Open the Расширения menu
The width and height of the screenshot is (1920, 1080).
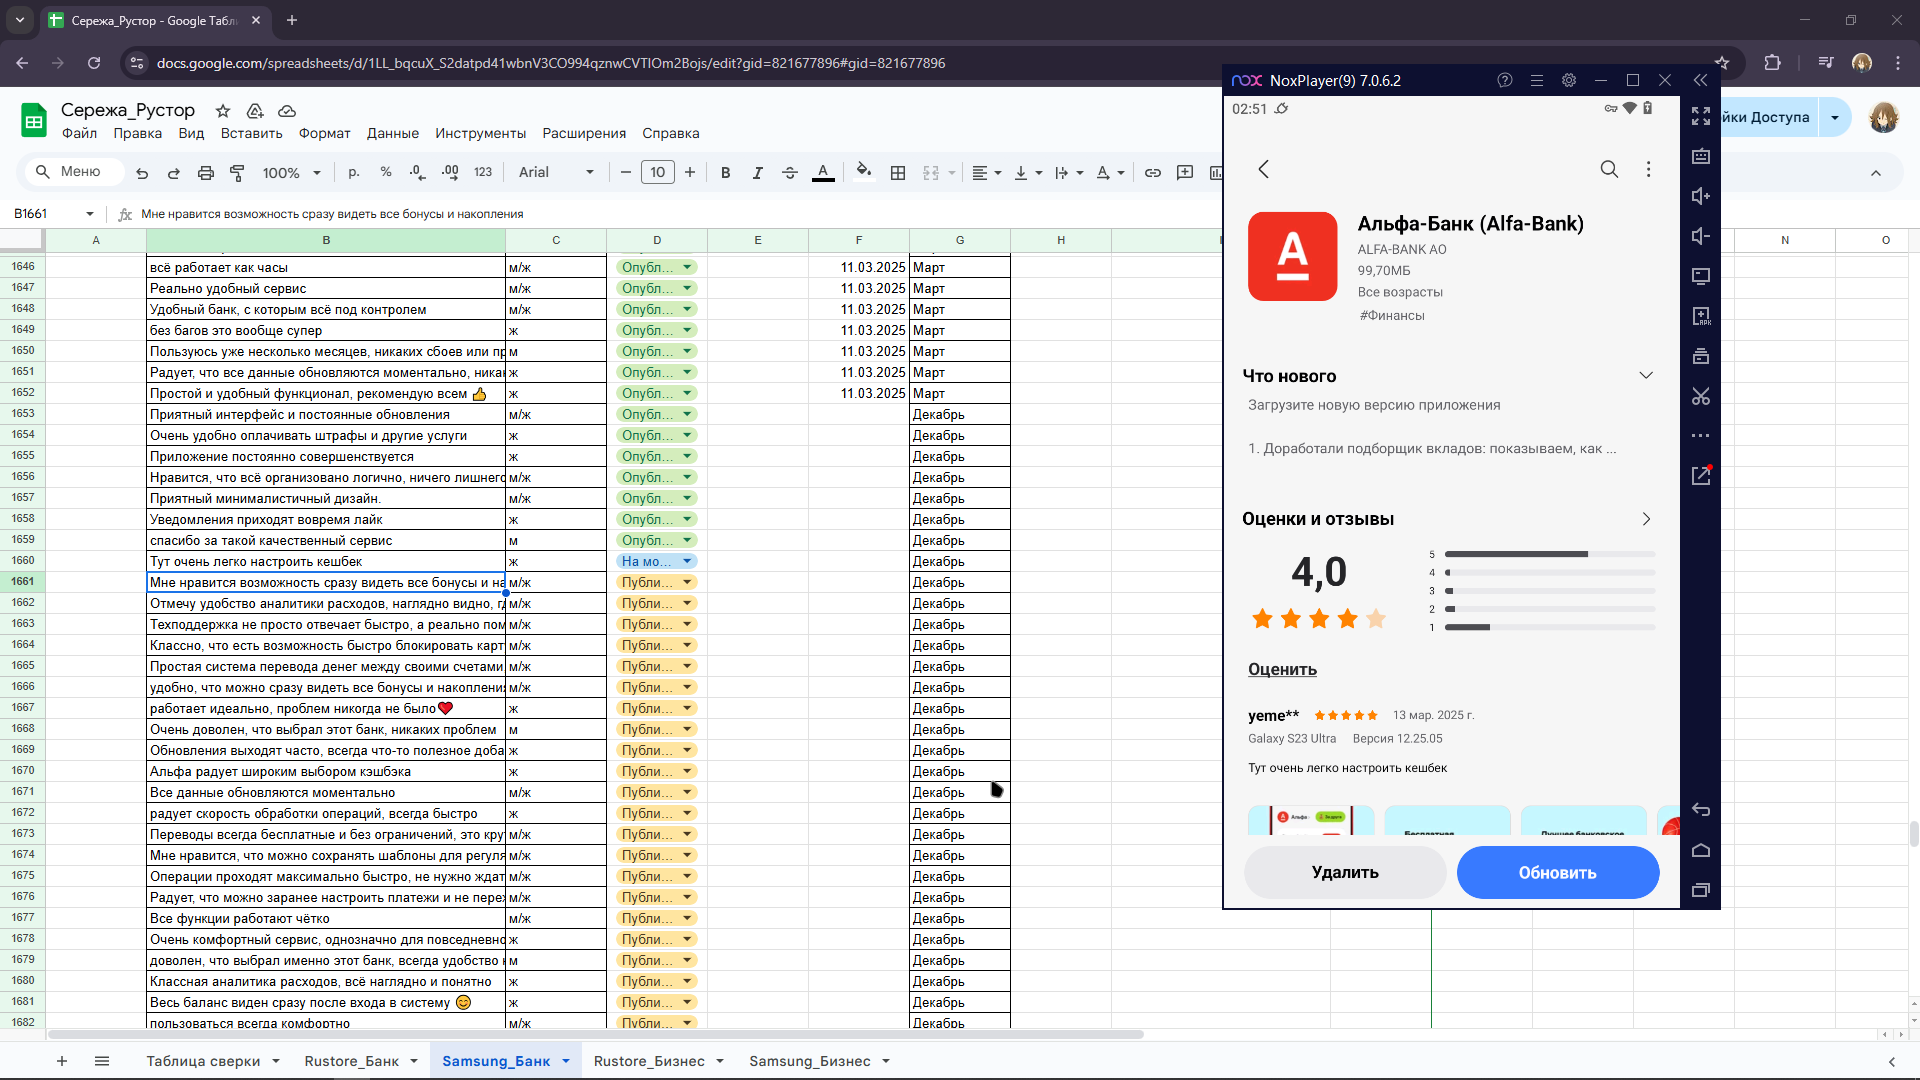[584, 133]
